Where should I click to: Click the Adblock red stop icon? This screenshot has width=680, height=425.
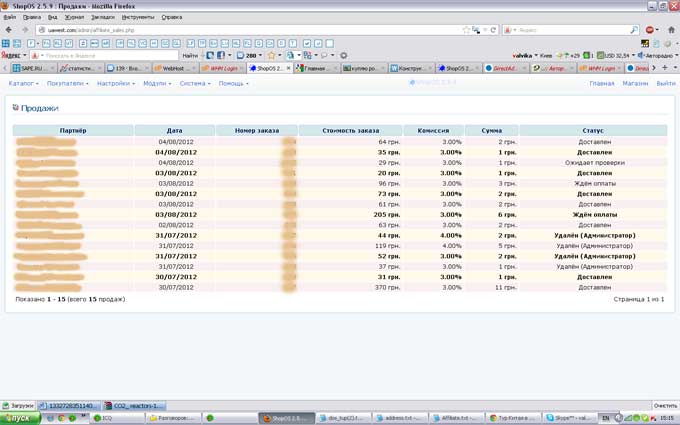tap(650, 30)
